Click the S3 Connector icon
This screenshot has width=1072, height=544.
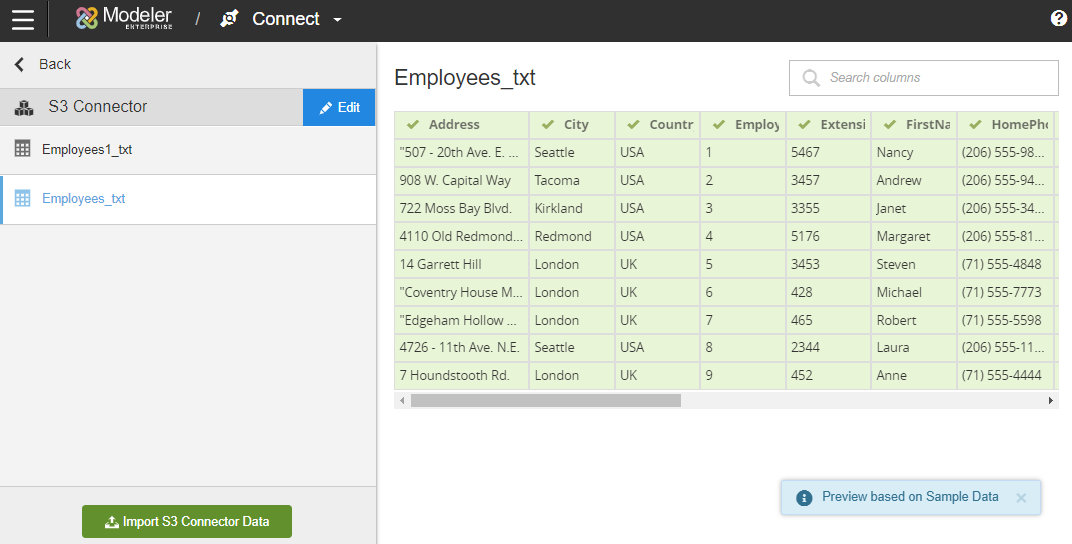coord(24,107)
